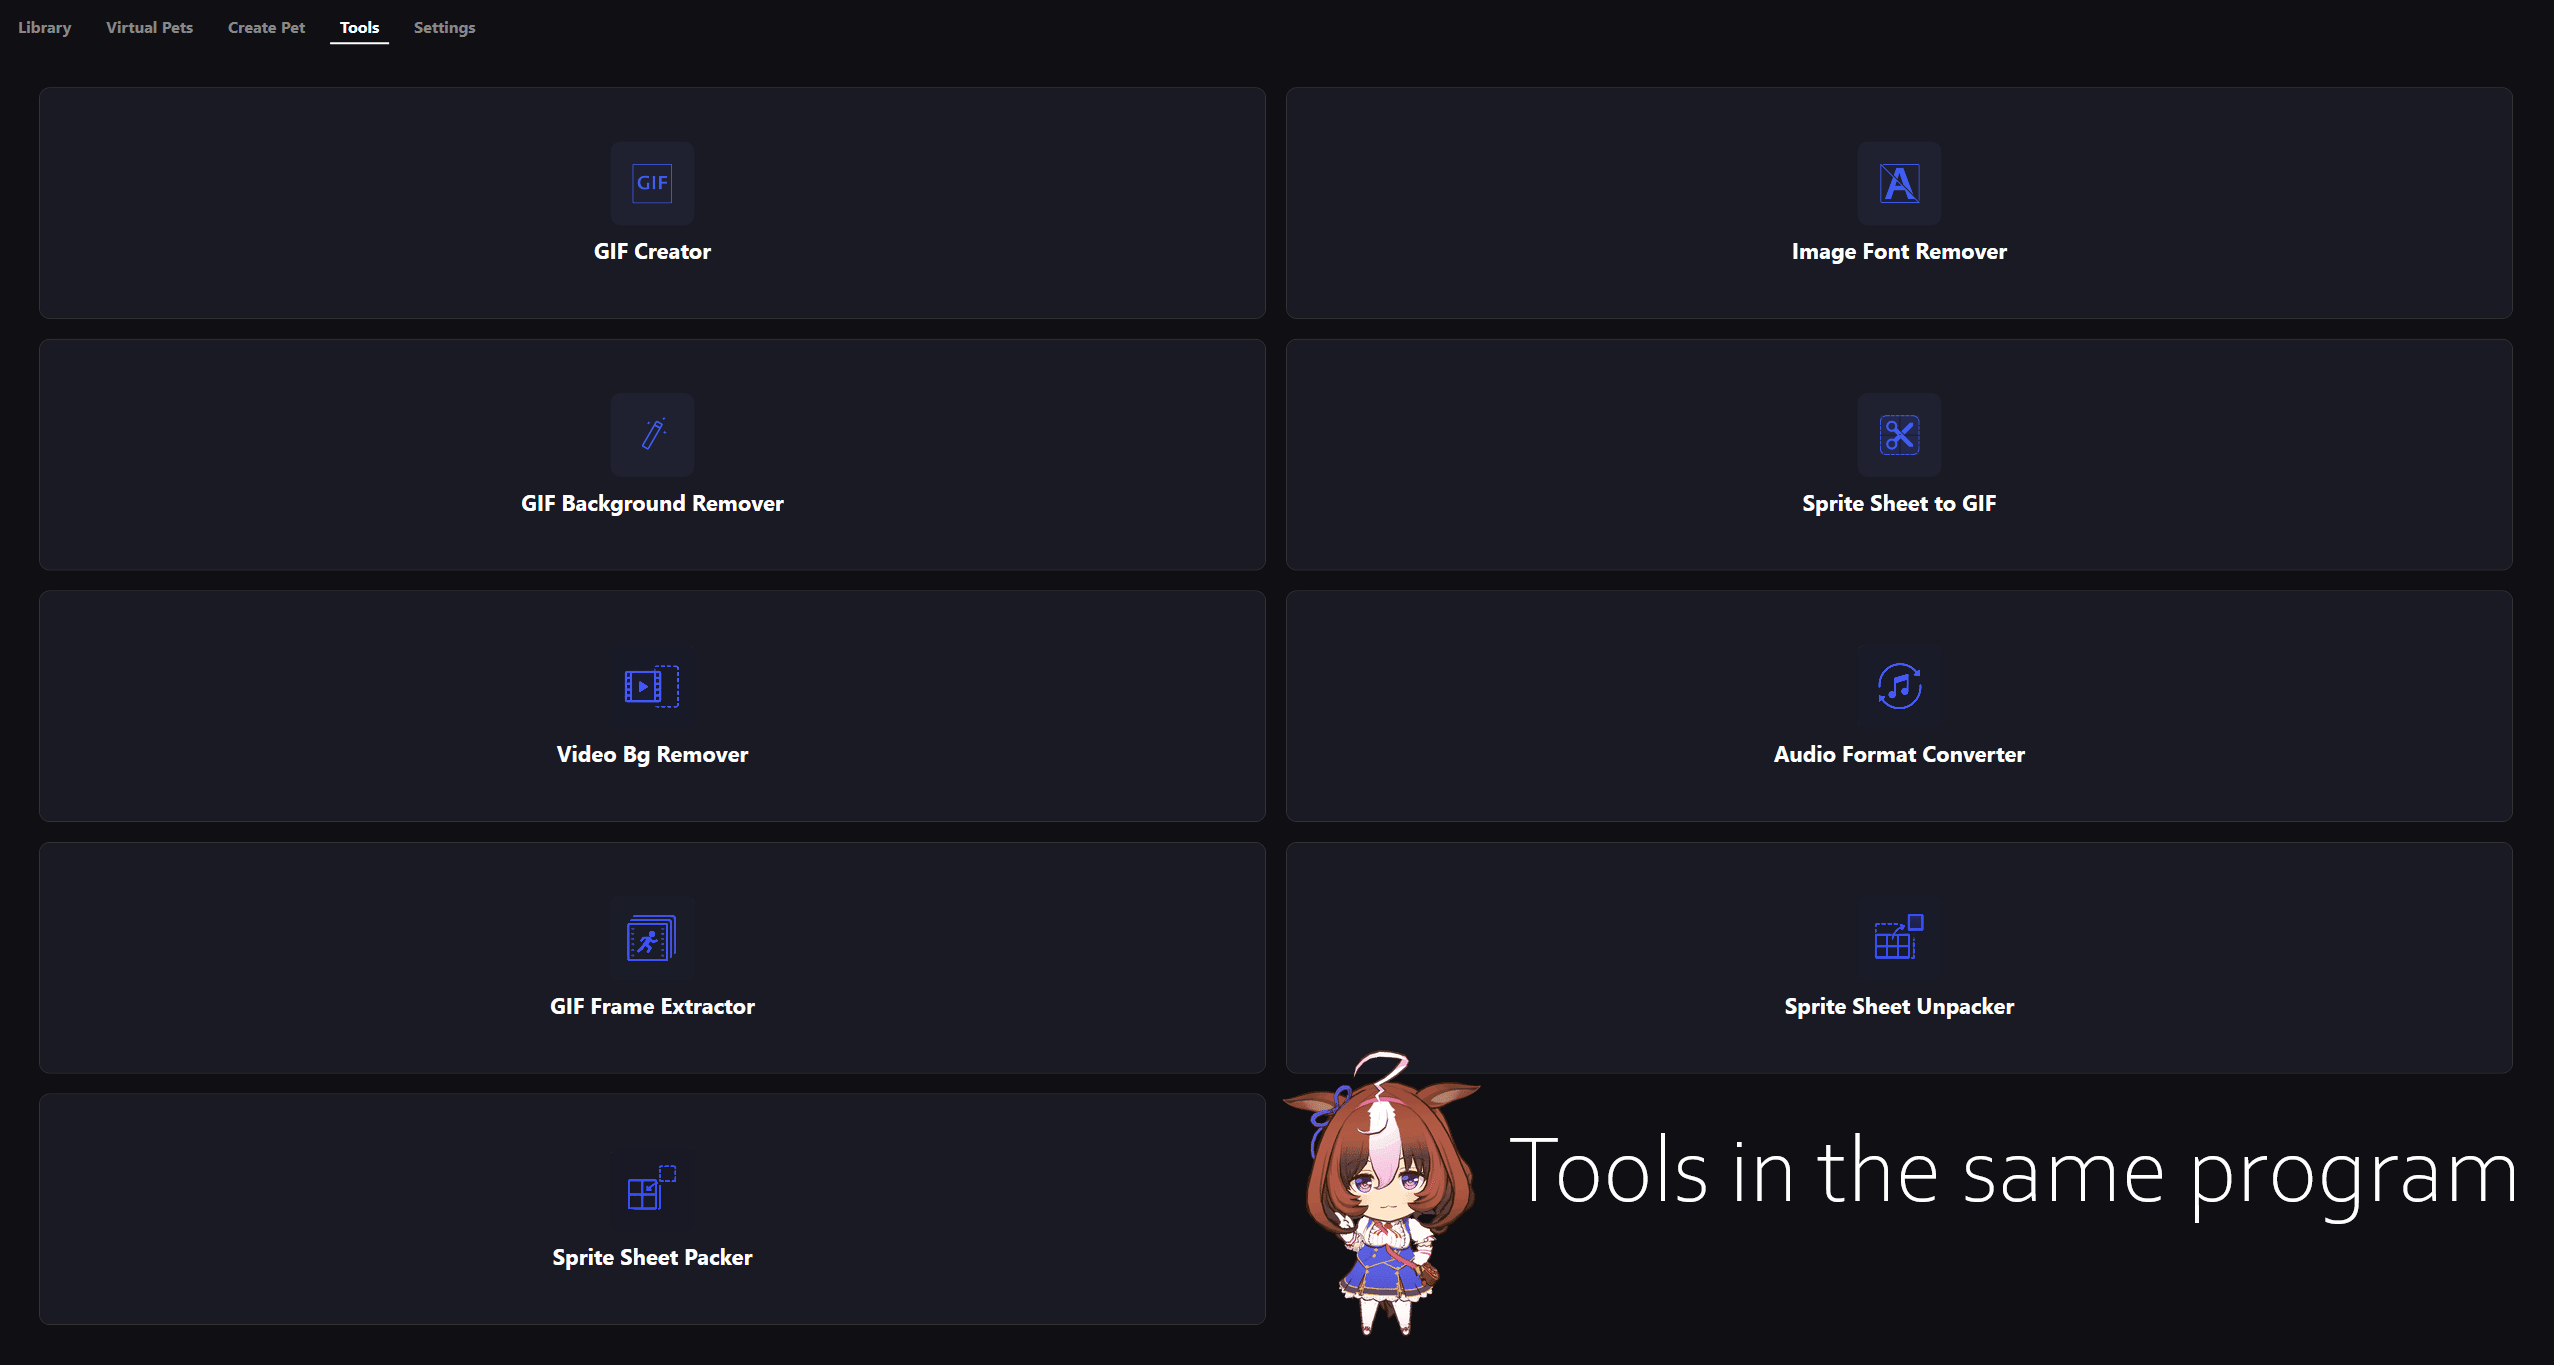Click the chibi virtual pet character
The width and height of the screenshot is (2554, 1365).
(x=1383, y=1195)
